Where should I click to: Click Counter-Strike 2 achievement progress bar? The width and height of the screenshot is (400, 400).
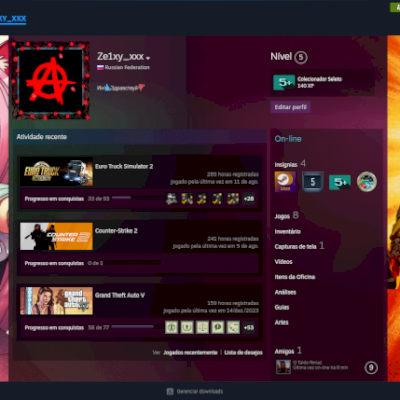133,263
